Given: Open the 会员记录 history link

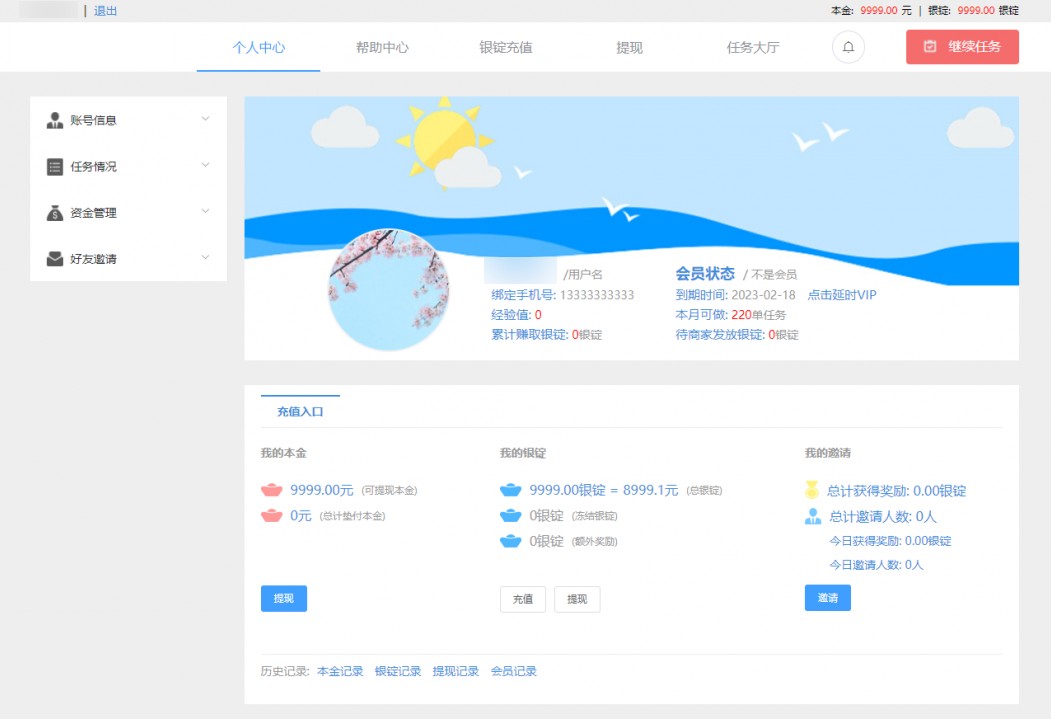Looking at the screenshot, I should point(513,671).
